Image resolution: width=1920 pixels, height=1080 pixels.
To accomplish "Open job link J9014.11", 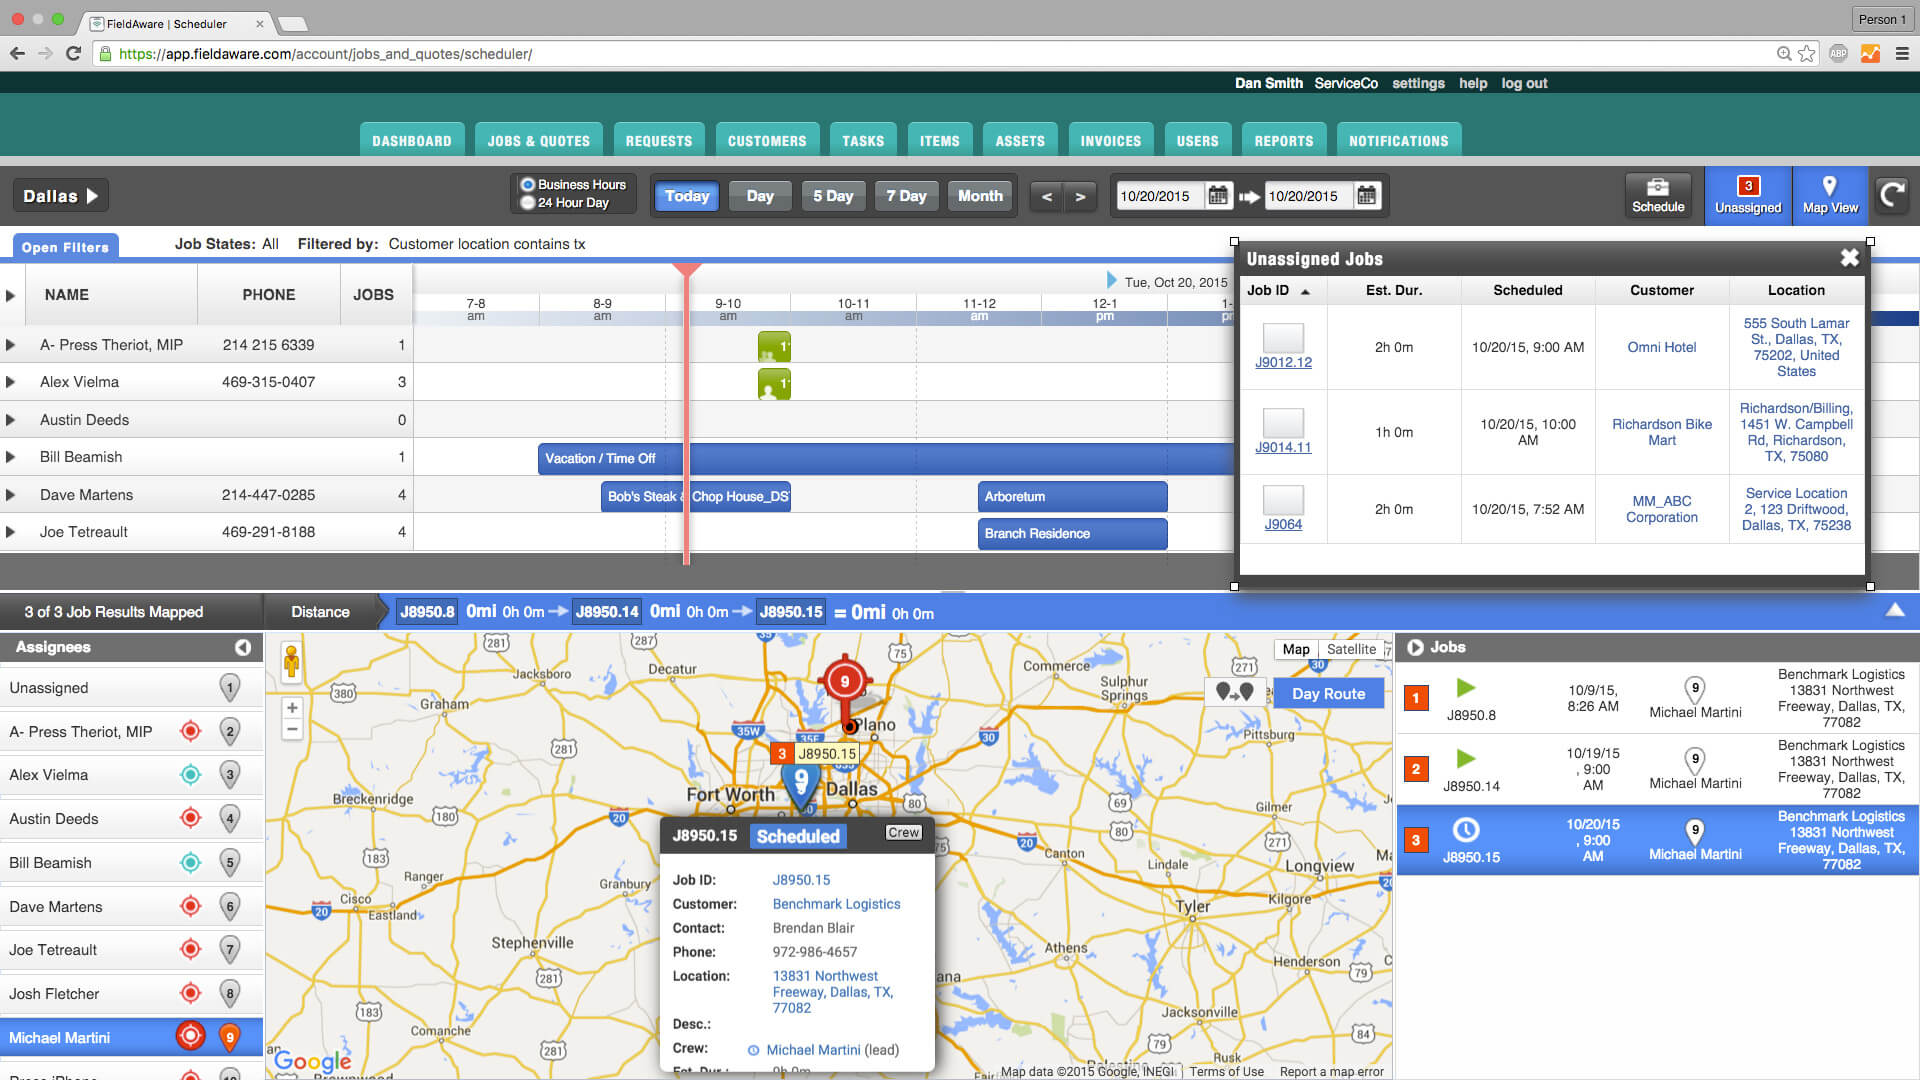I will pyautogui.click(x=1283, y=447).
